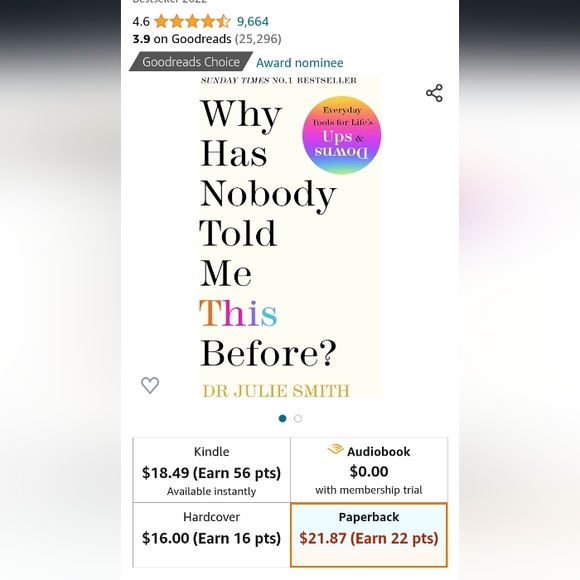The image size is (580, 580).
Task: Choose the Kindle format at $18.49
Action: (x=212, y=470)
